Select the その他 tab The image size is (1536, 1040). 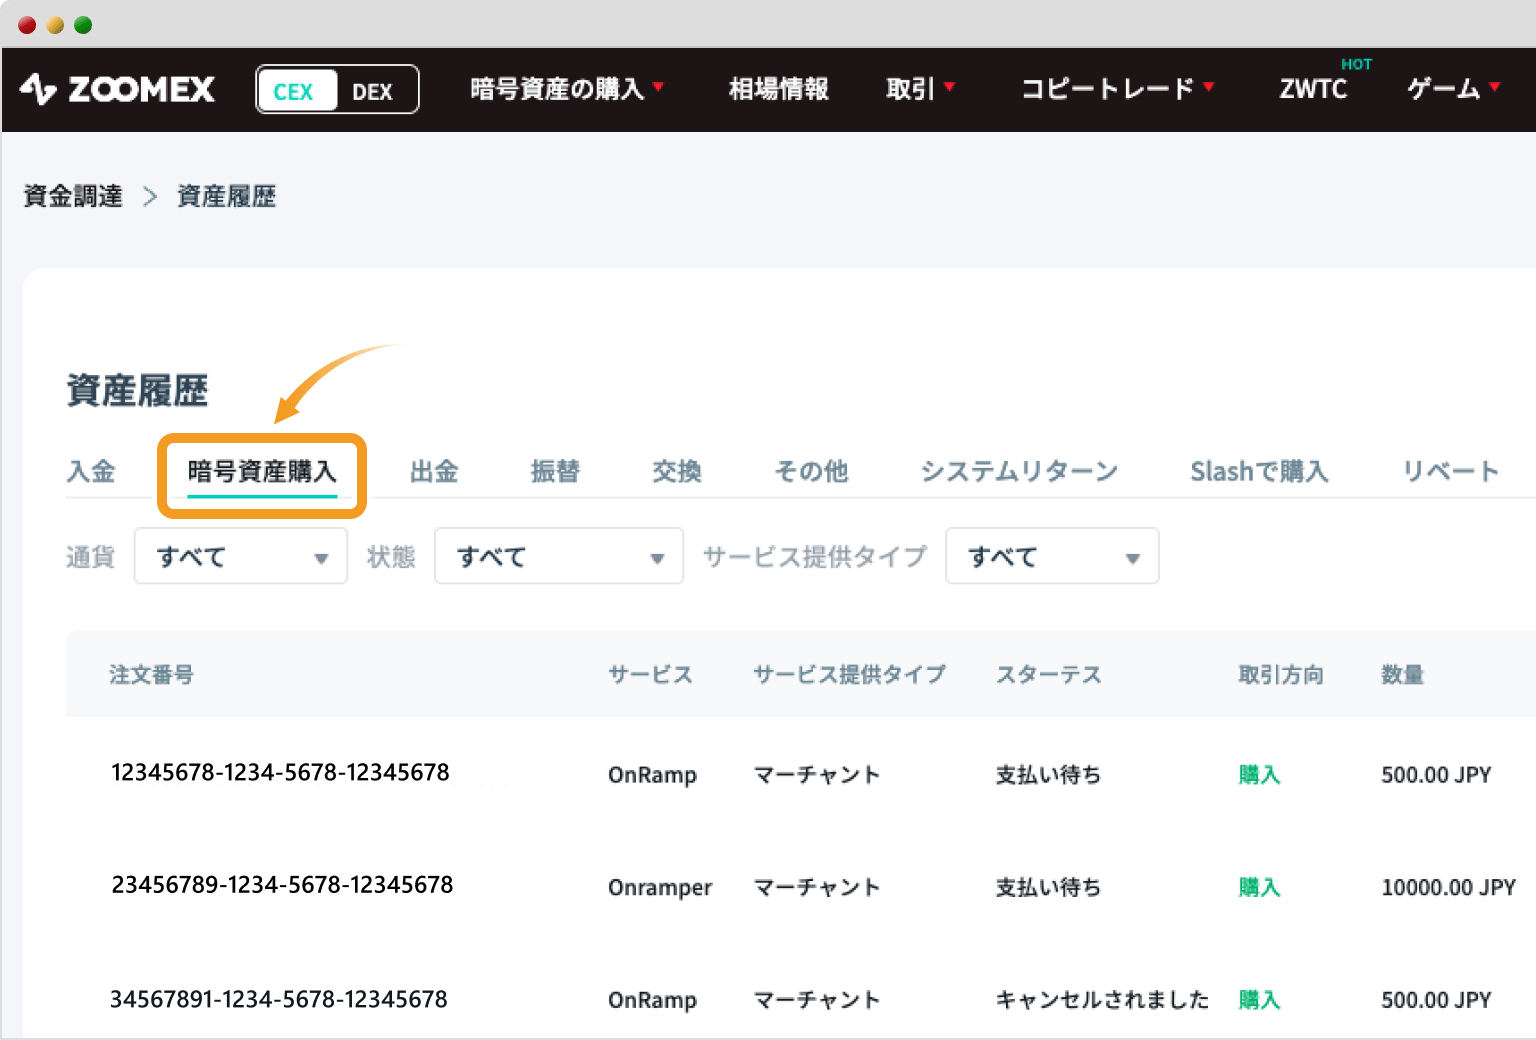[811, 471]
